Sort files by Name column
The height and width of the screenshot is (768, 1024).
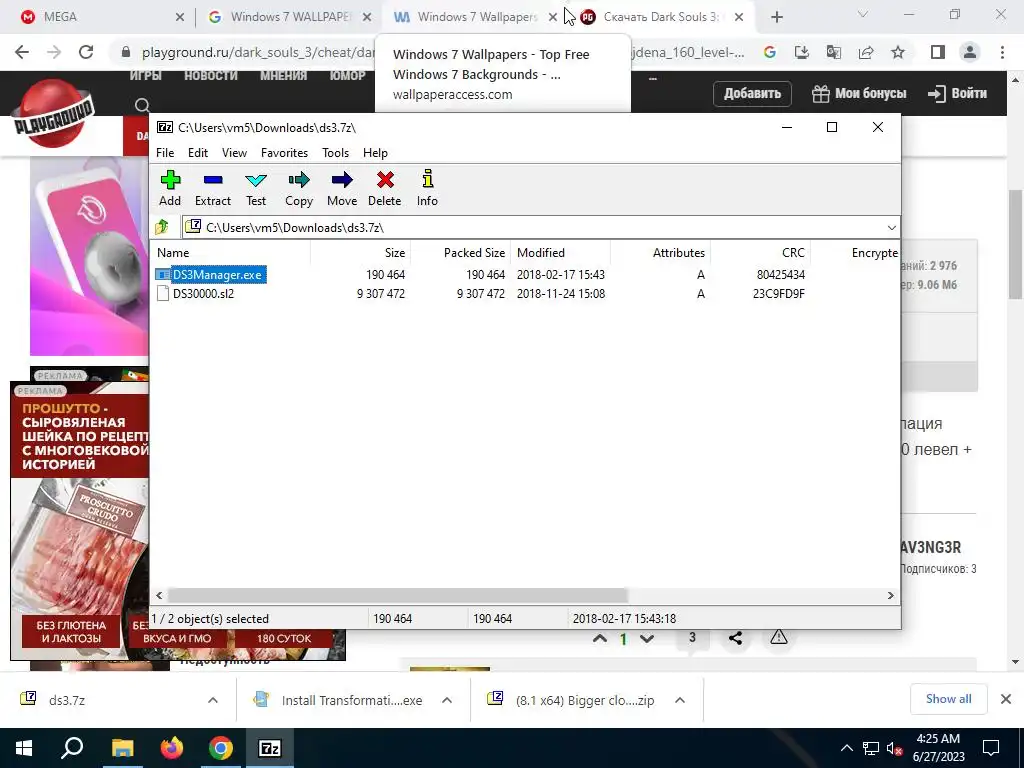[x=230, y=253]
